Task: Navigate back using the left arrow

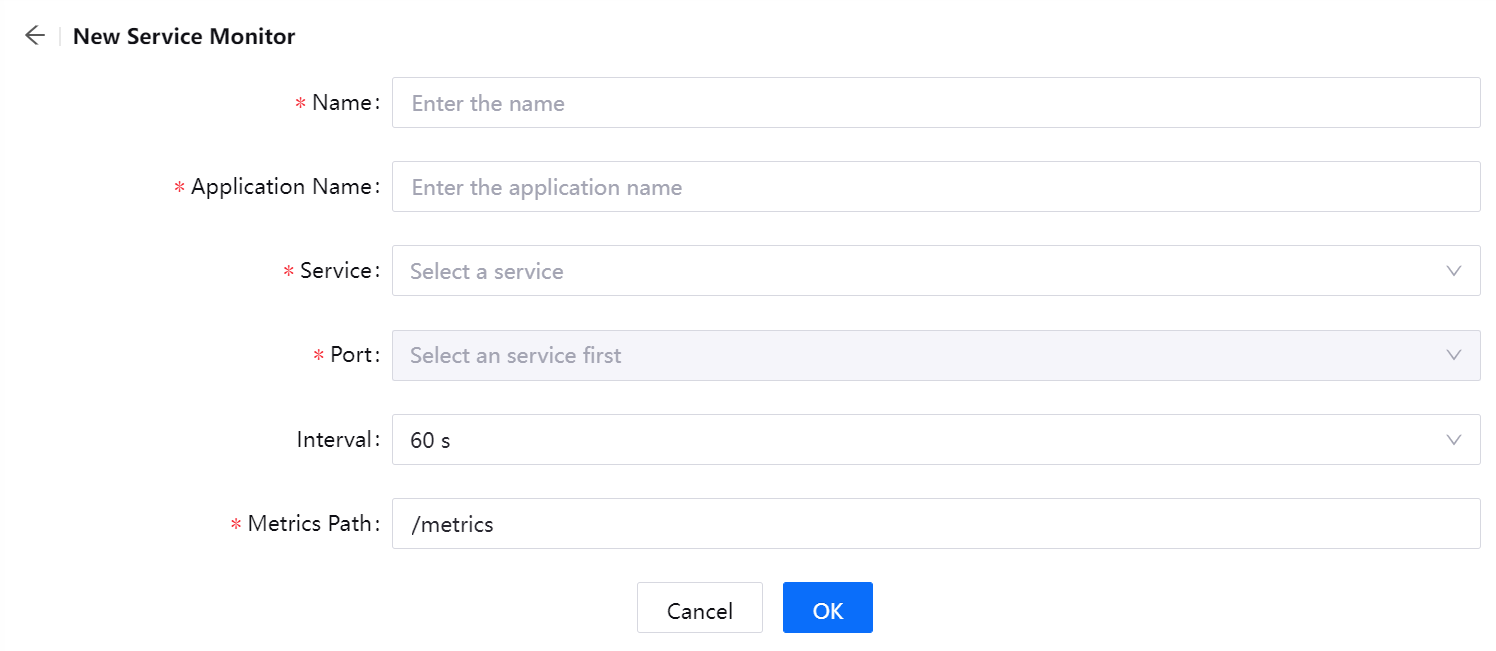Action: [34, 35]
